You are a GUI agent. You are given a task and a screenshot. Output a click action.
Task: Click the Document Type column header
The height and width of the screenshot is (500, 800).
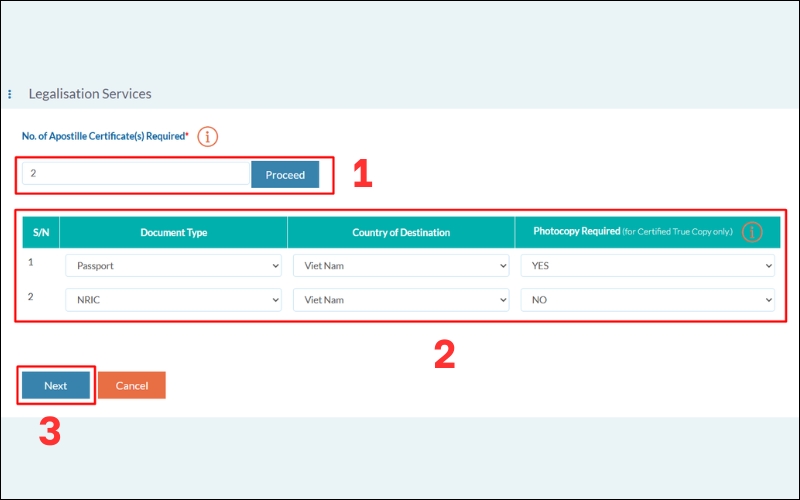coord(174,233)
